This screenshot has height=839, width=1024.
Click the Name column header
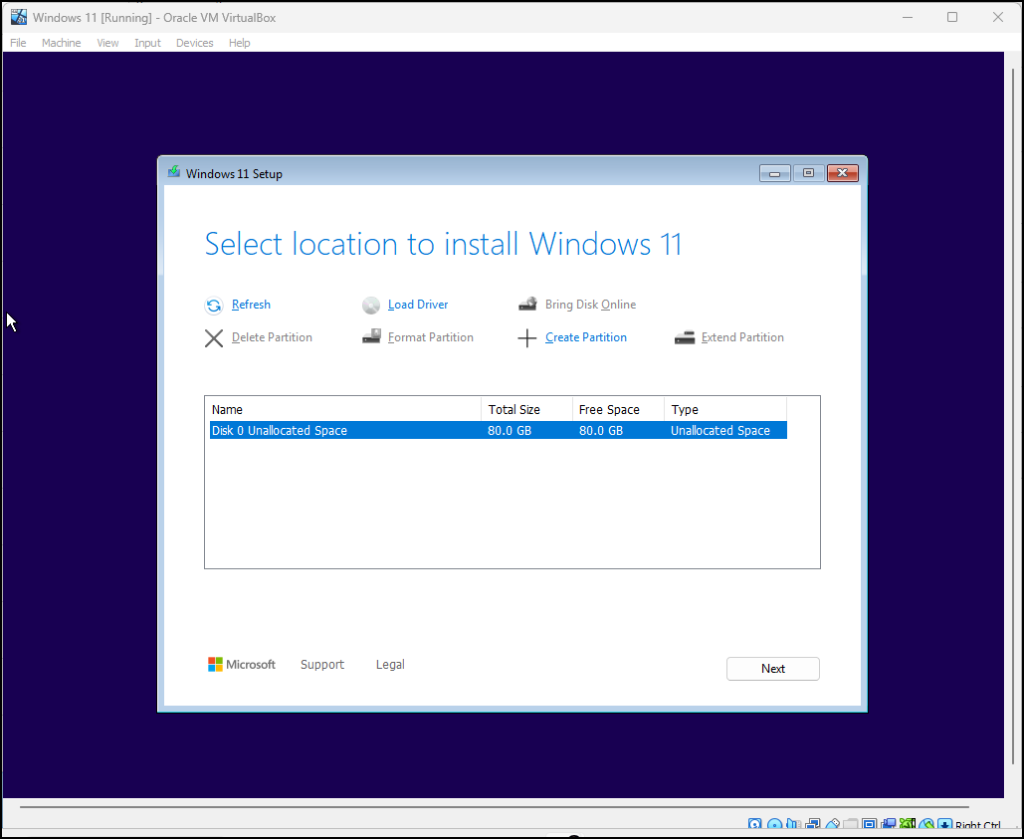tap(345, 409)
